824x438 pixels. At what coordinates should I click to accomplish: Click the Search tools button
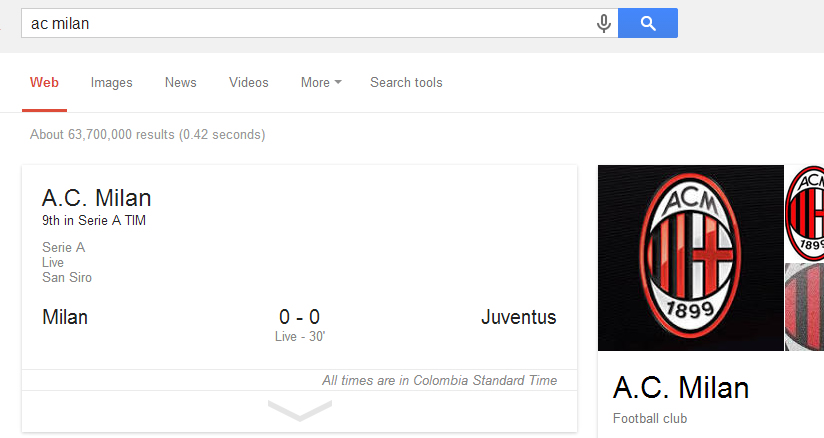[x=406, y=83]
